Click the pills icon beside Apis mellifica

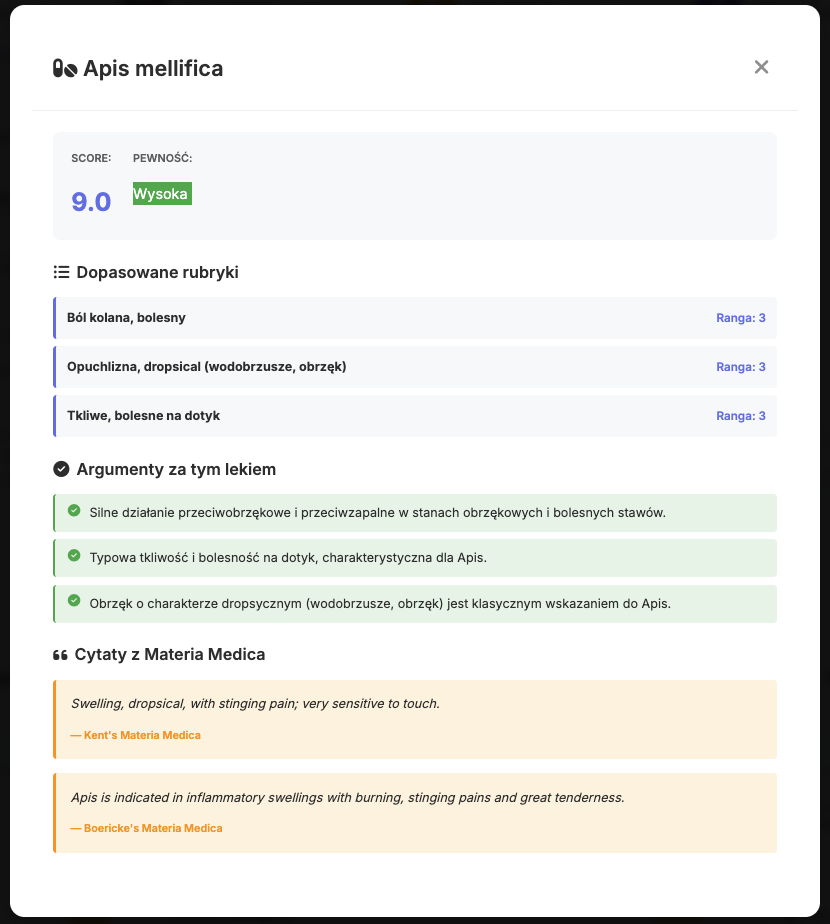(65, 69)
